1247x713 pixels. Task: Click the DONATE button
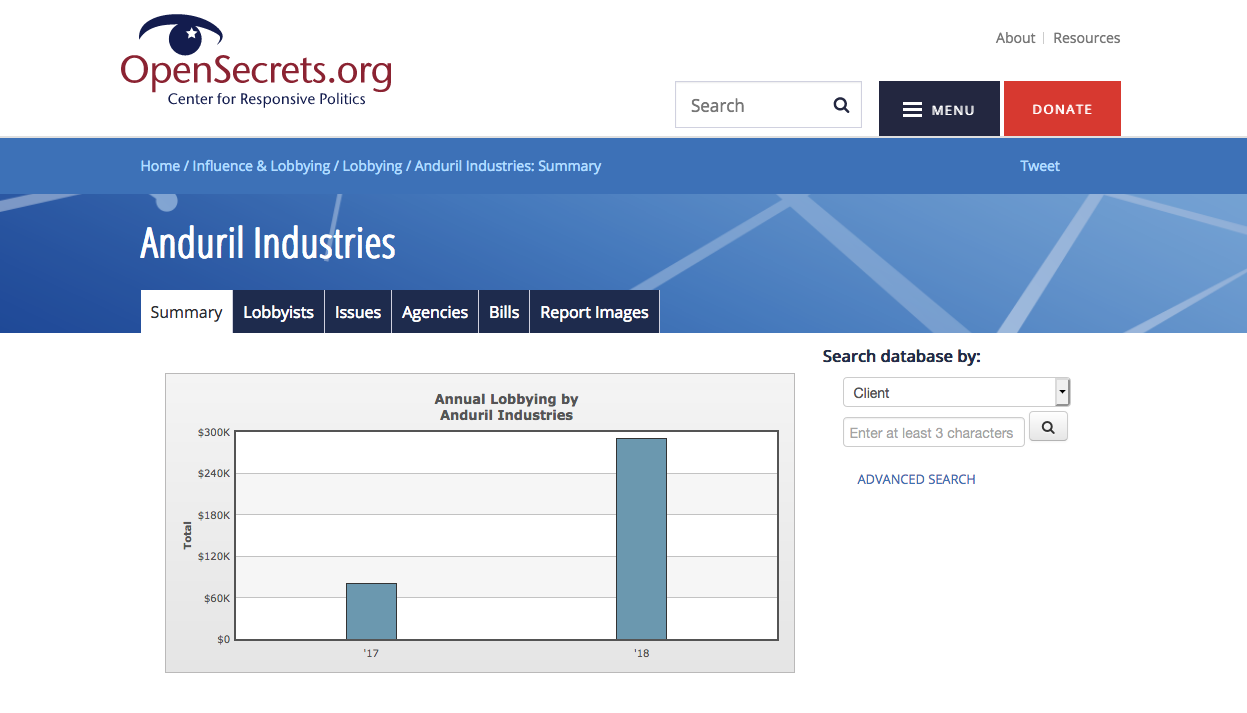[x=1062, y=109]
